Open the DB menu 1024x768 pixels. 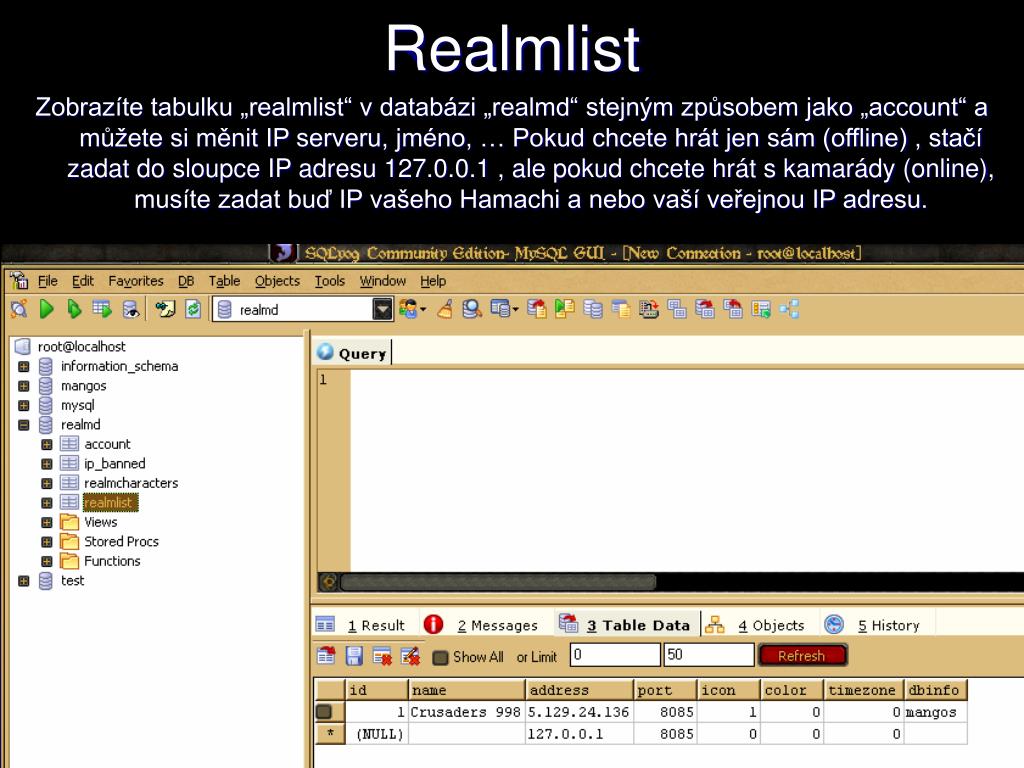(186, 281)
